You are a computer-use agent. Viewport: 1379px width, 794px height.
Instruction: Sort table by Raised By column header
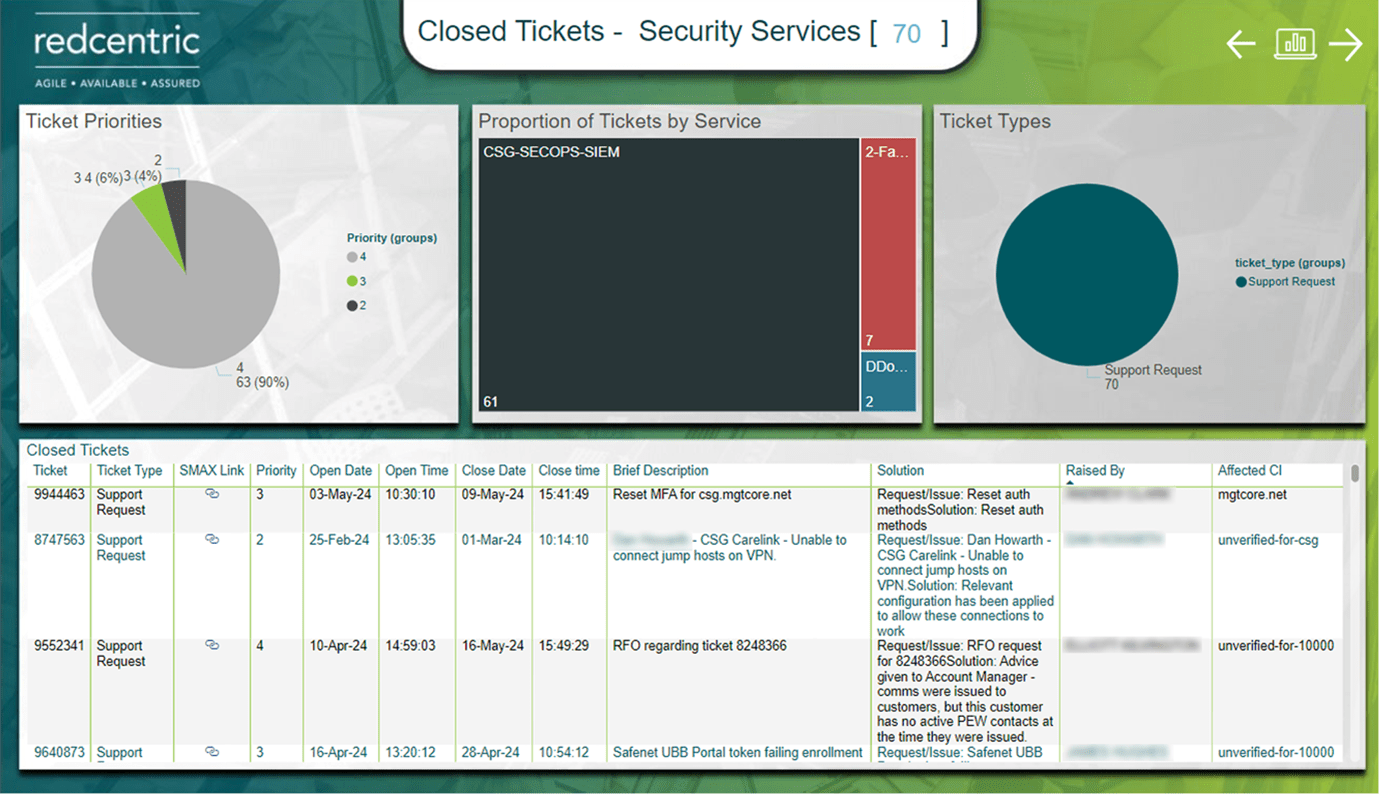coord(1095,470)
